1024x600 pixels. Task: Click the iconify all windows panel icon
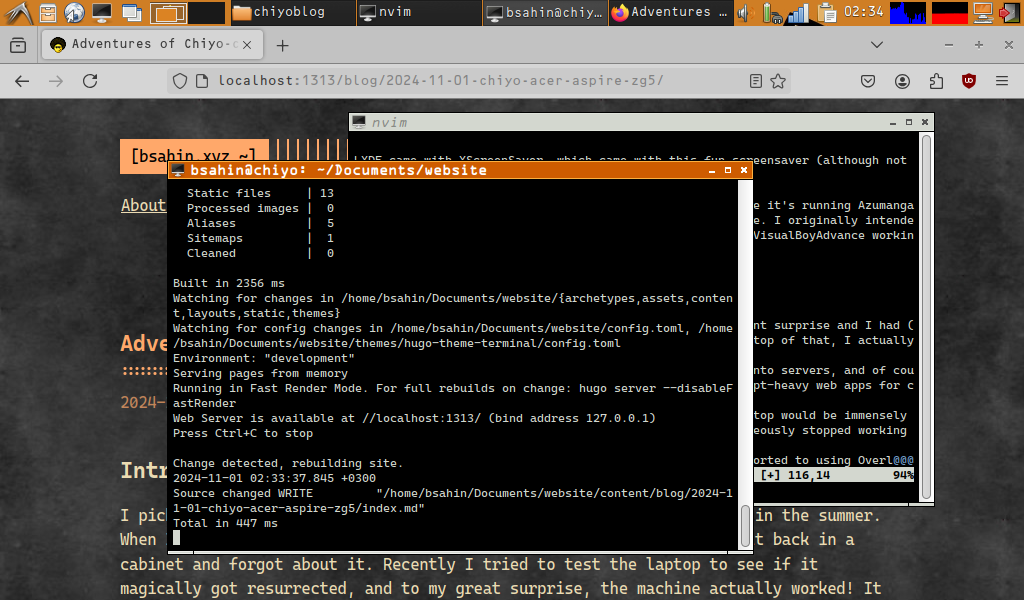(132, 12)
